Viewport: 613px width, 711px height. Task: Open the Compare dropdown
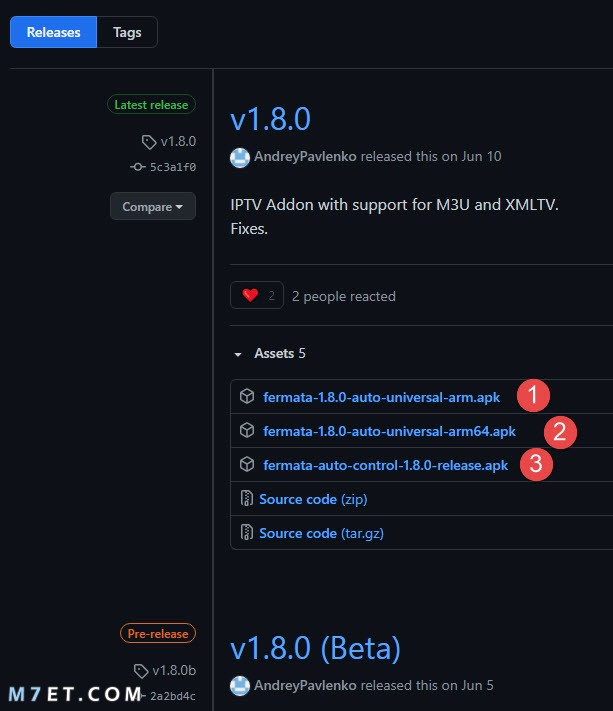[x=153, y=206]
